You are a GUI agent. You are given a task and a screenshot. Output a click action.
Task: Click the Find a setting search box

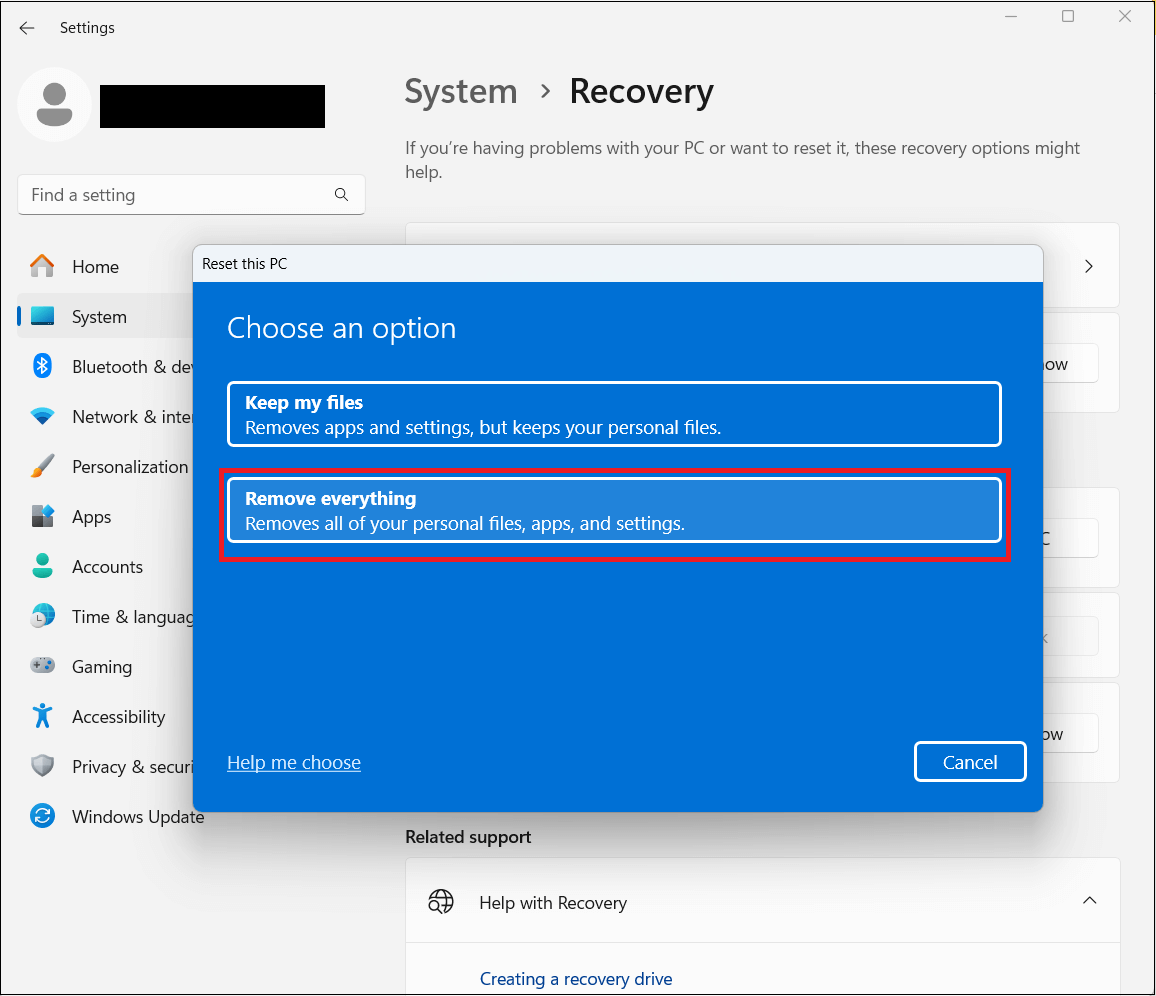coord(191,195)
